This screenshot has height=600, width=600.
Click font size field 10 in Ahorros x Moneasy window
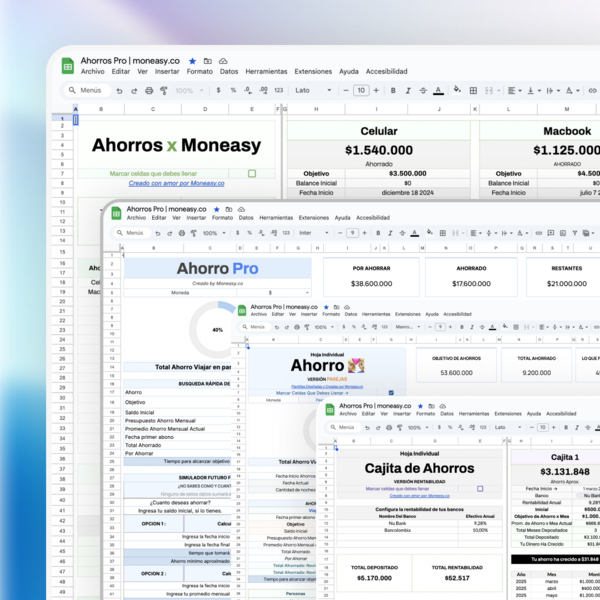click(x=361, y=91)
